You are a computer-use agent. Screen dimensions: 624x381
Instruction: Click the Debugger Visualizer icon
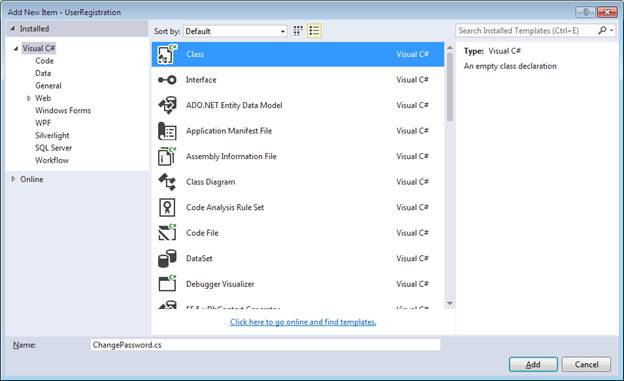(167, 284)
